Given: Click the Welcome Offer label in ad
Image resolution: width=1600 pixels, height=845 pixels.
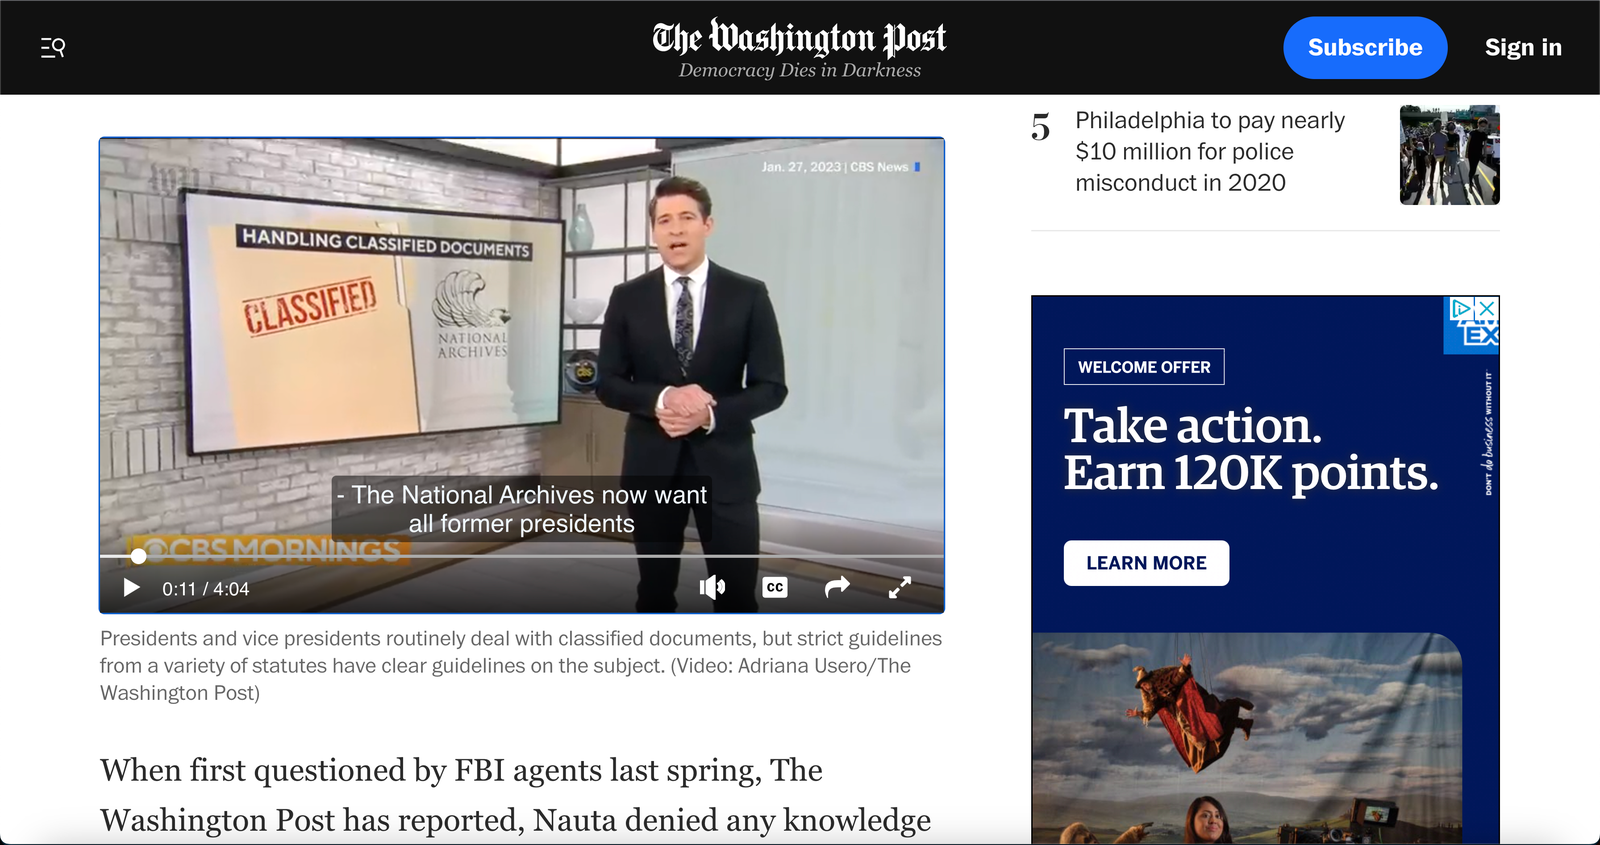Looking at the screenshot, I should tap(1144, 367).
